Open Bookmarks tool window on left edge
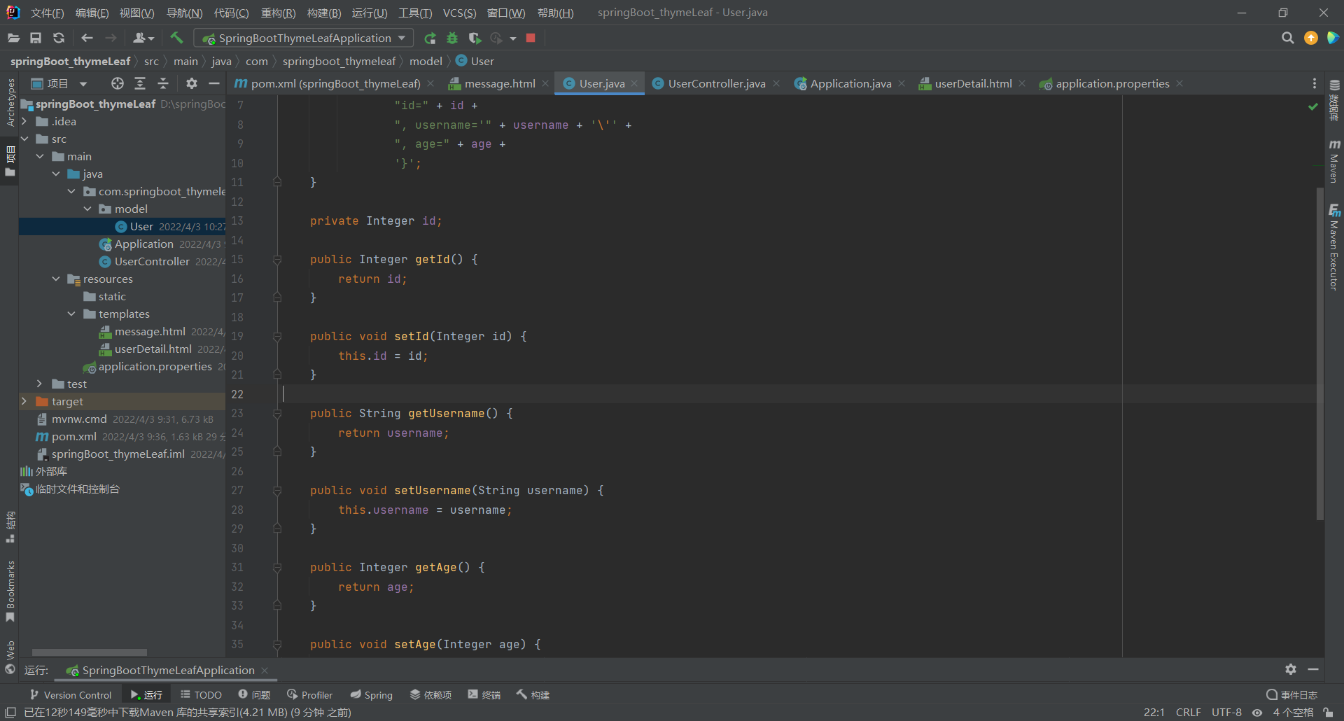The height and width of the screenshot is (721, 1344). tap(10, 591)
